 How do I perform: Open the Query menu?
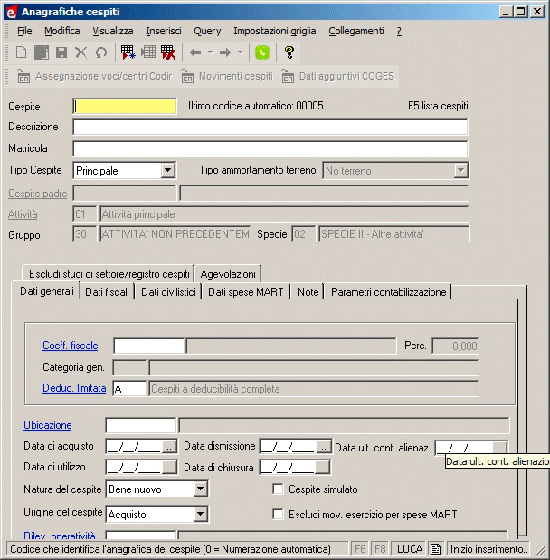(x=207, y=31)
